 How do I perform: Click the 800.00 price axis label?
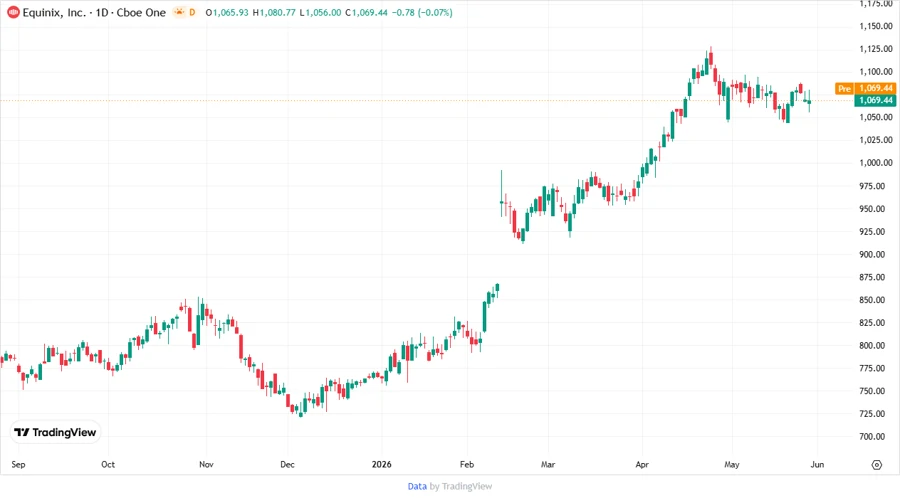point(872,345)
